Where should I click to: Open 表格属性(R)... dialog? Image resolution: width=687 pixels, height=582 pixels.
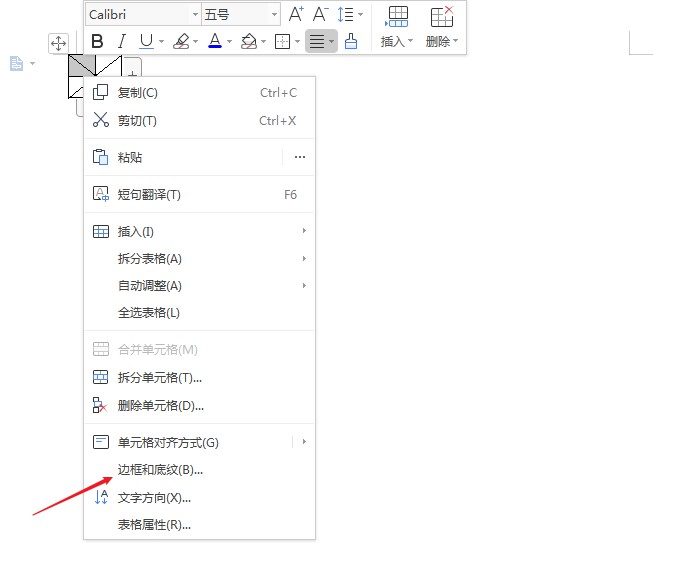pos(199,525)
